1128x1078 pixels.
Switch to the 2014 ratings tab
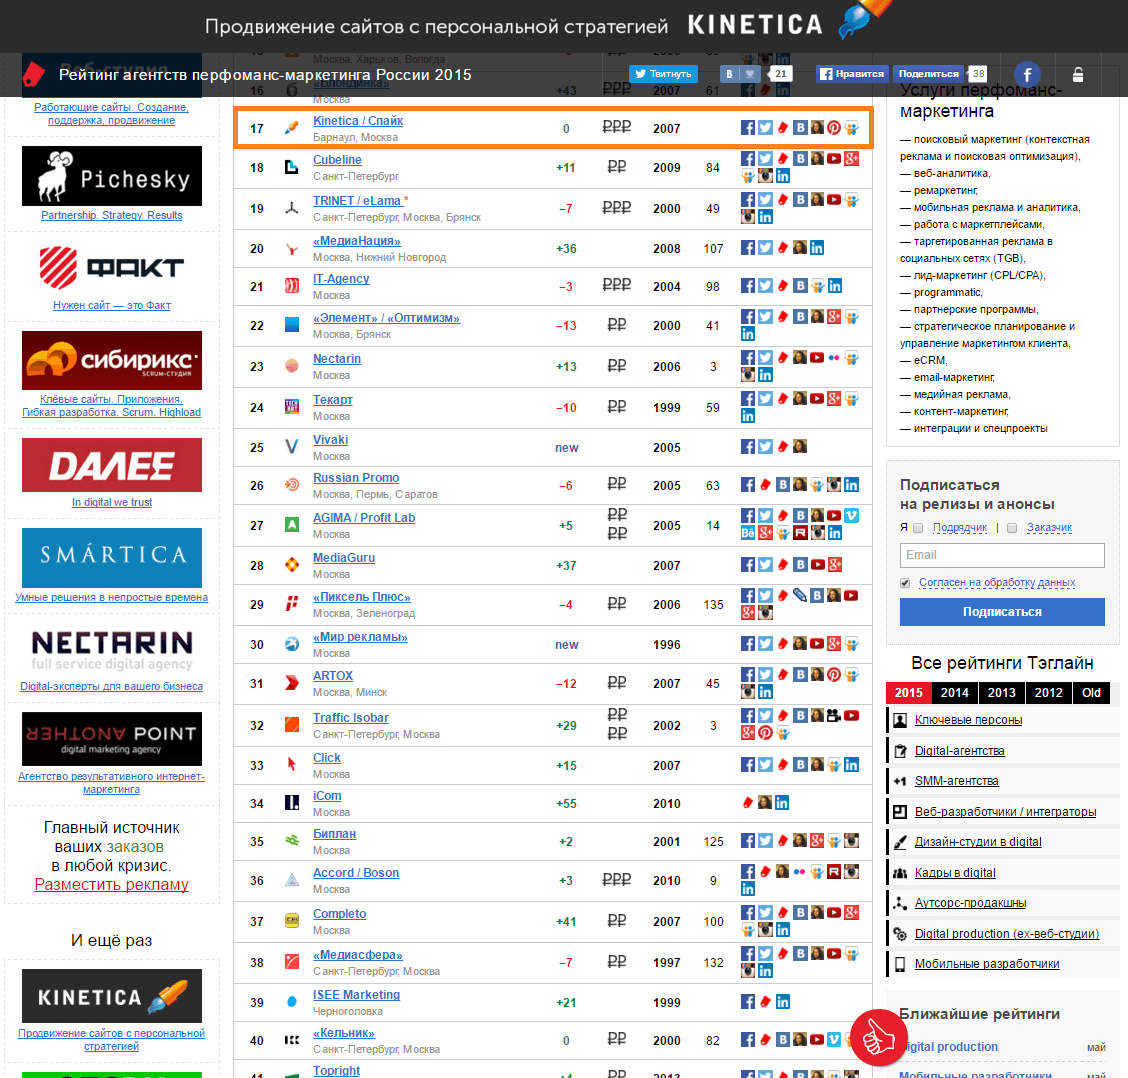click(955, 692)
